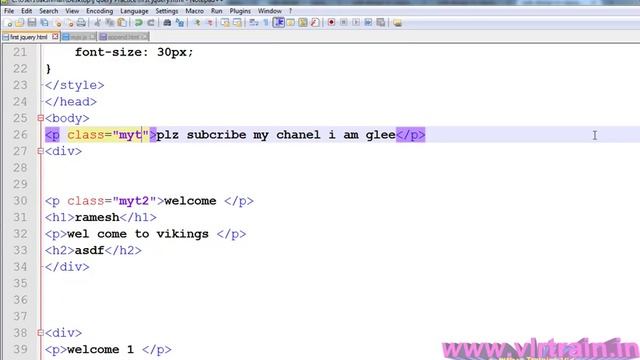The height and width of the screenshot is (360, 640).
Task: Open the Edit menu
Action: [x=27, y=11]
